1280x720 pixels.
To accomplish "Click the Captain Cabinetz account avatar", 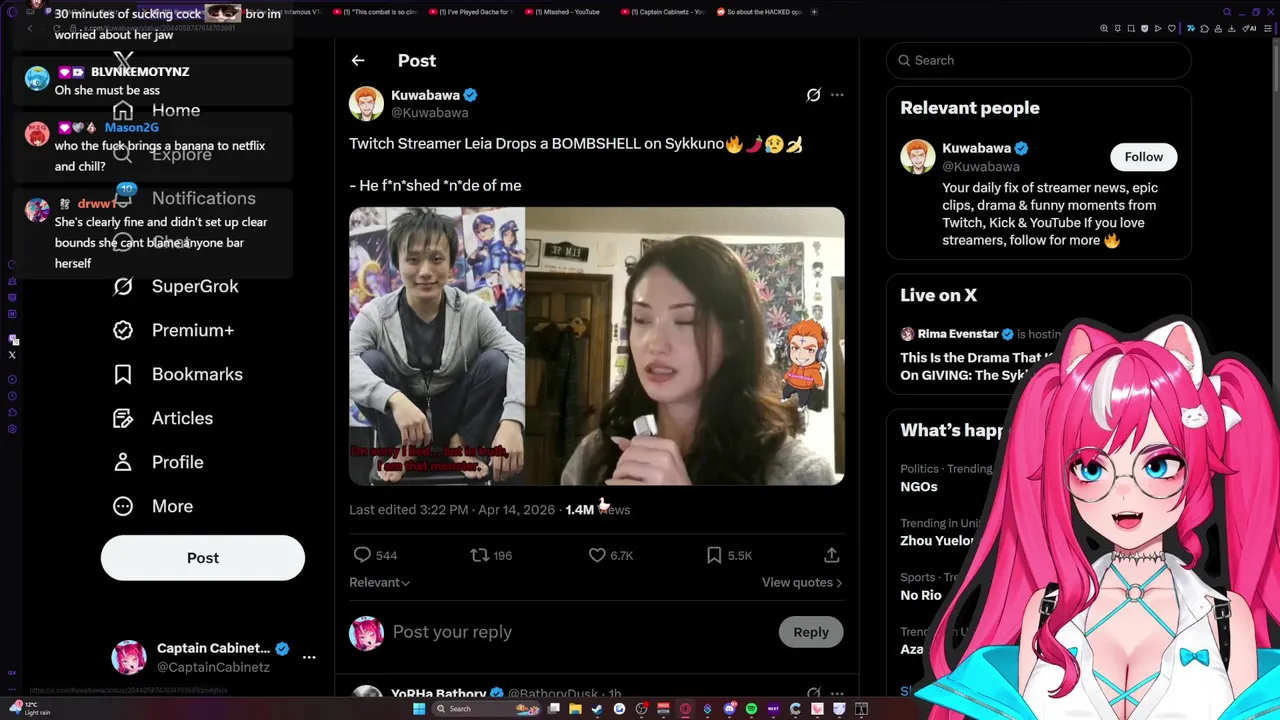I will pos(129,657).
